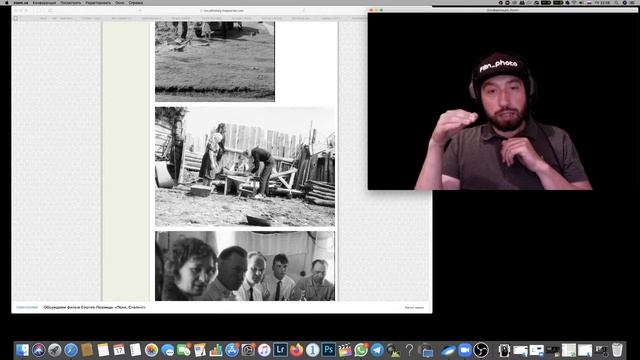
Task: Open the zoom.us application menu
Action: 20,2
